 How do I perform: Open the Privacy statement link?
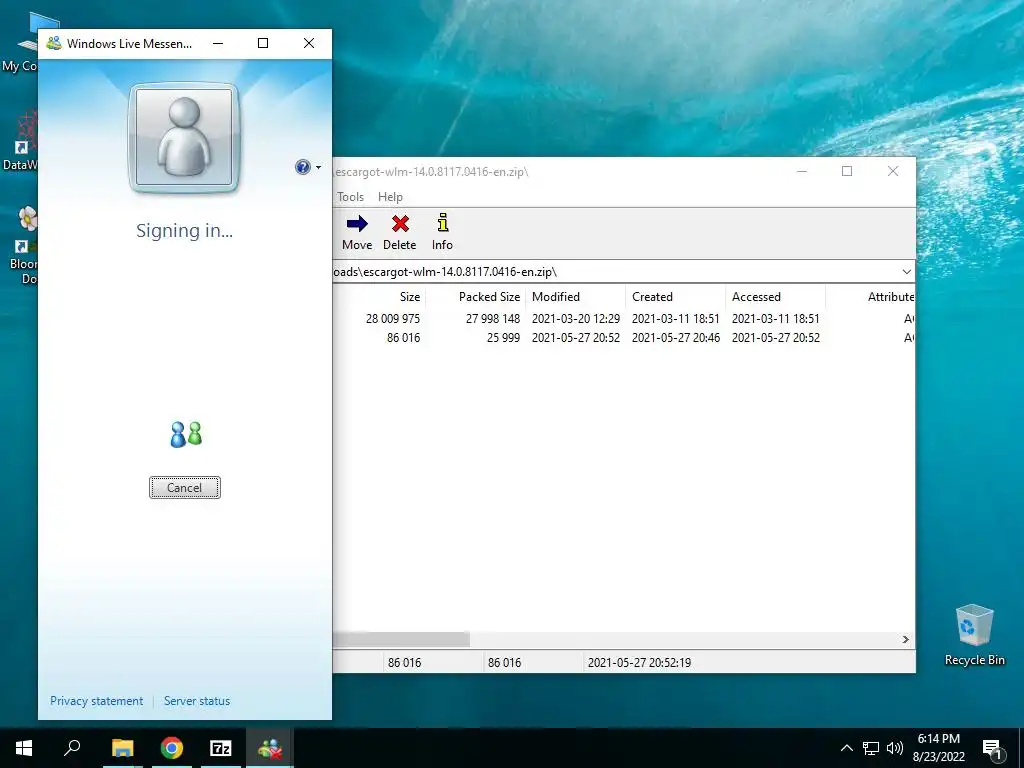coord(97,701)
